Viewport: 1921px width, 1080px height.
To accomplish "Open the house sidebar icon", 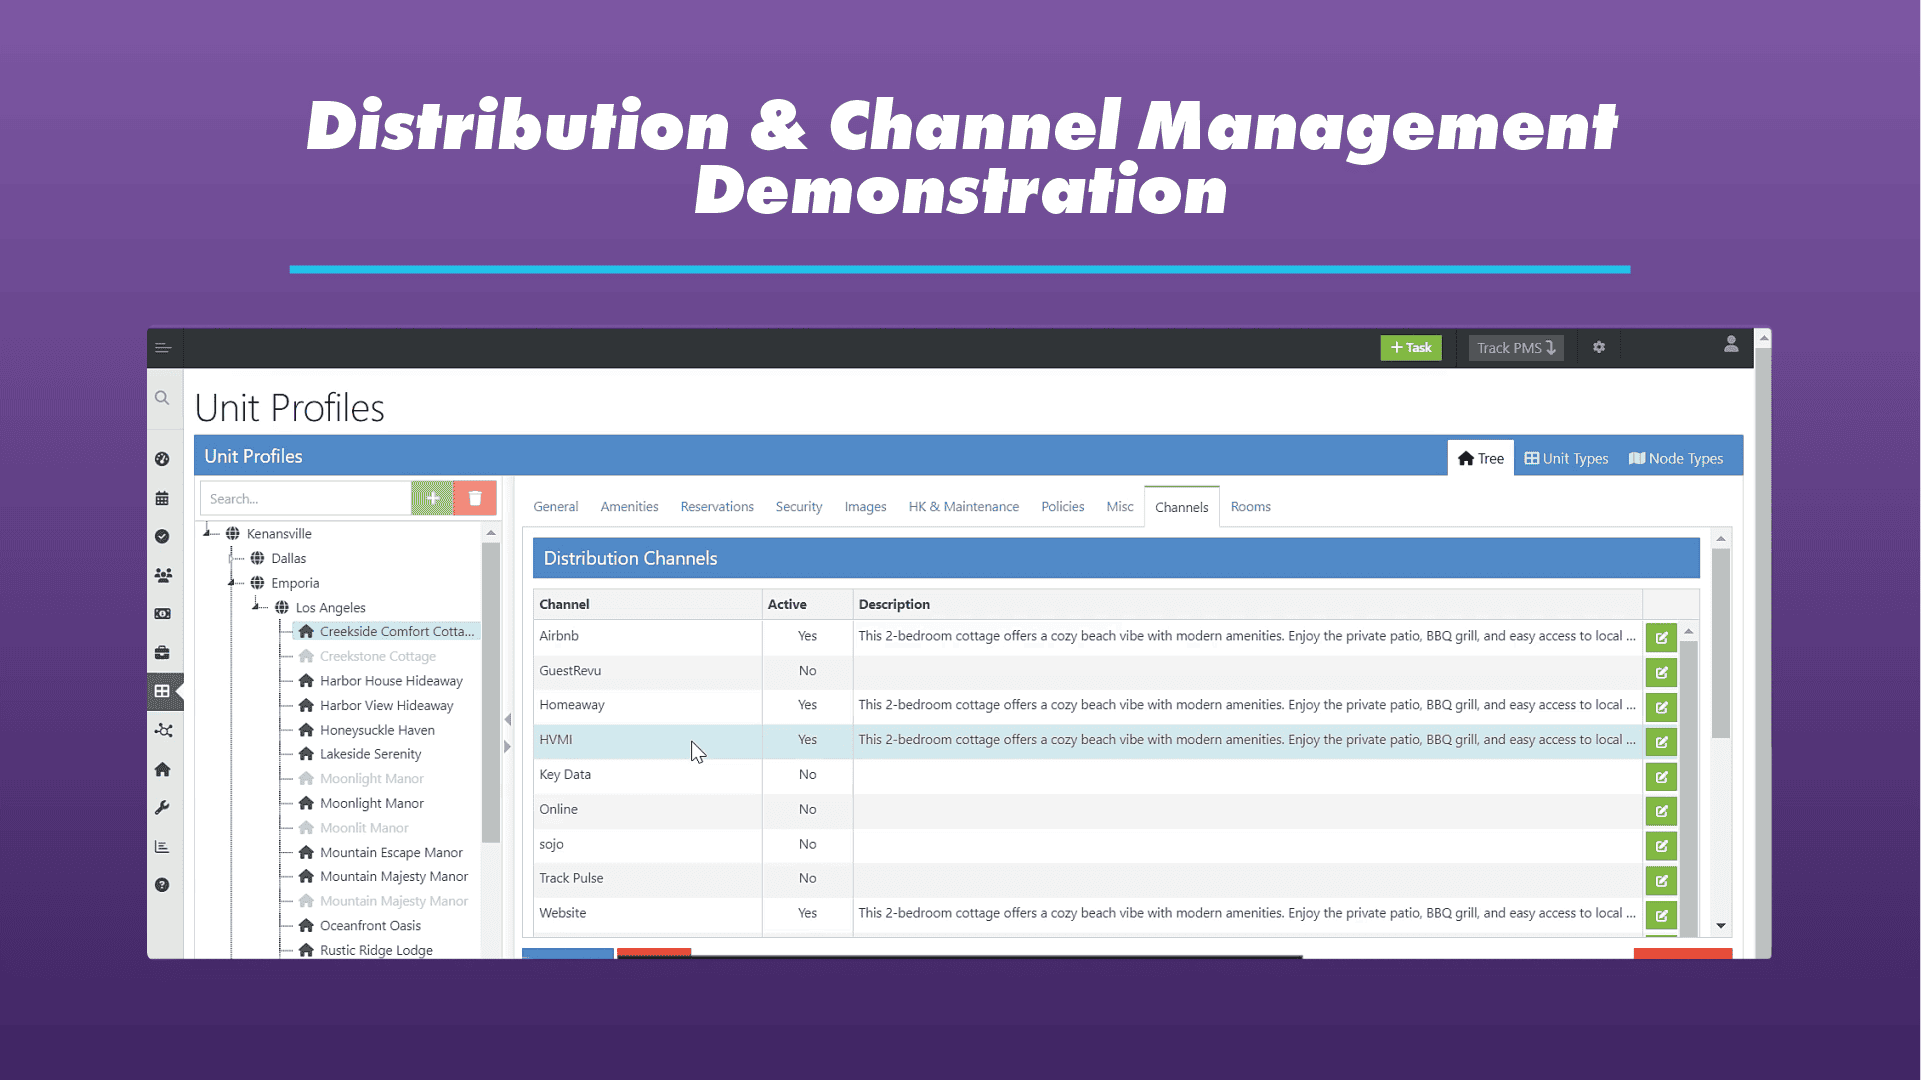I will (162, 769).
